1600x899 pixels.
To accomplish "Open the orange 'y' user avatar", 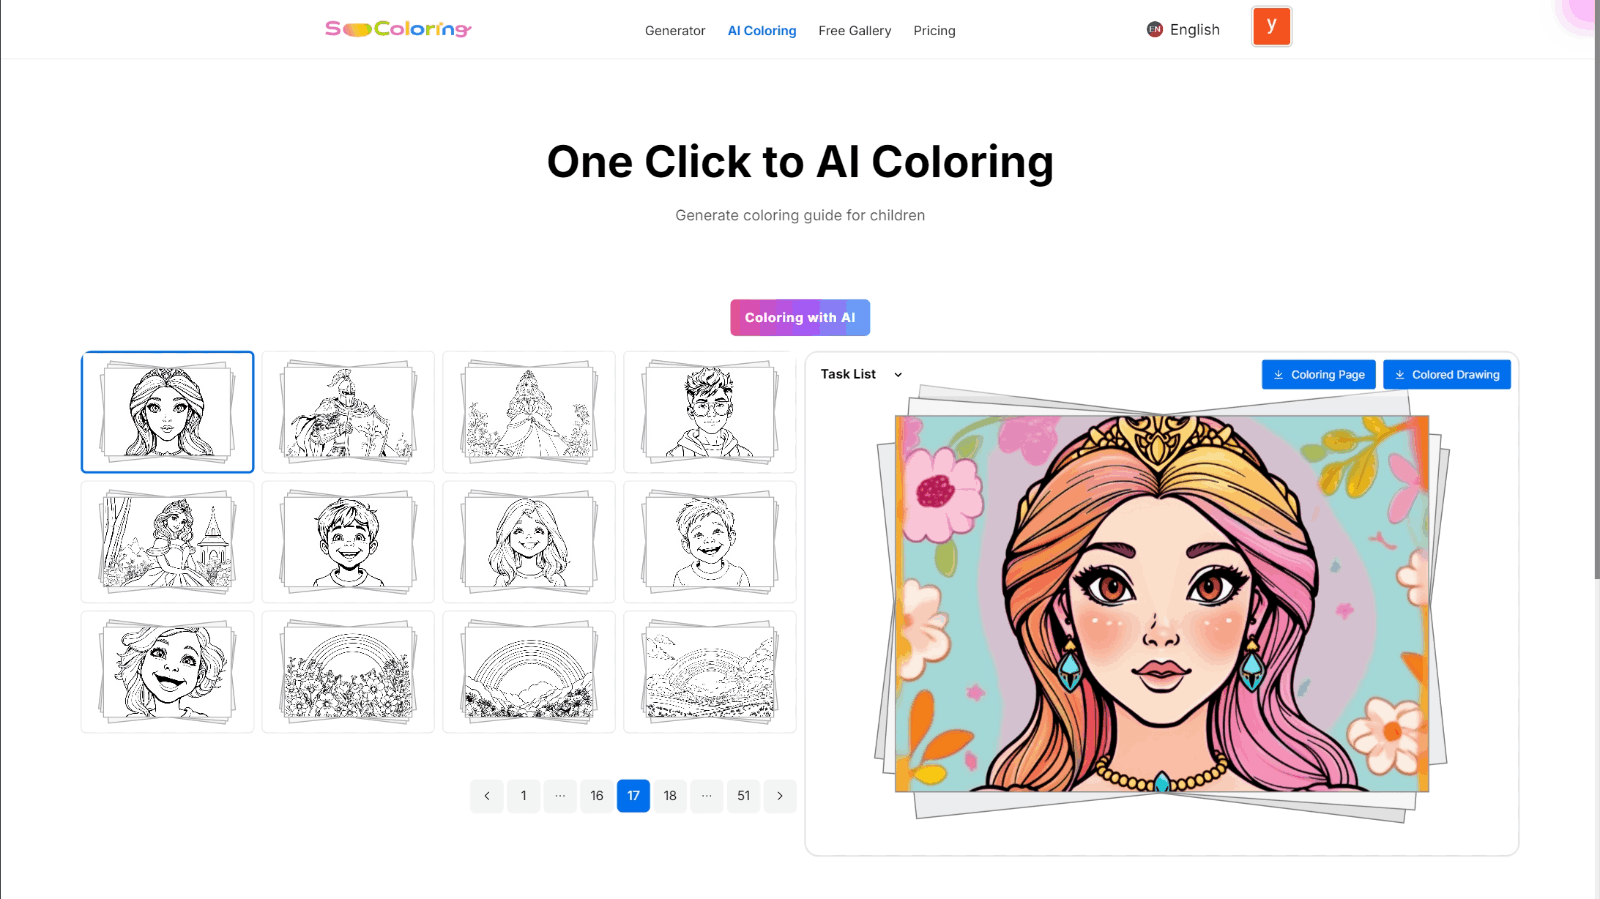I will [x=1271, y=27].
